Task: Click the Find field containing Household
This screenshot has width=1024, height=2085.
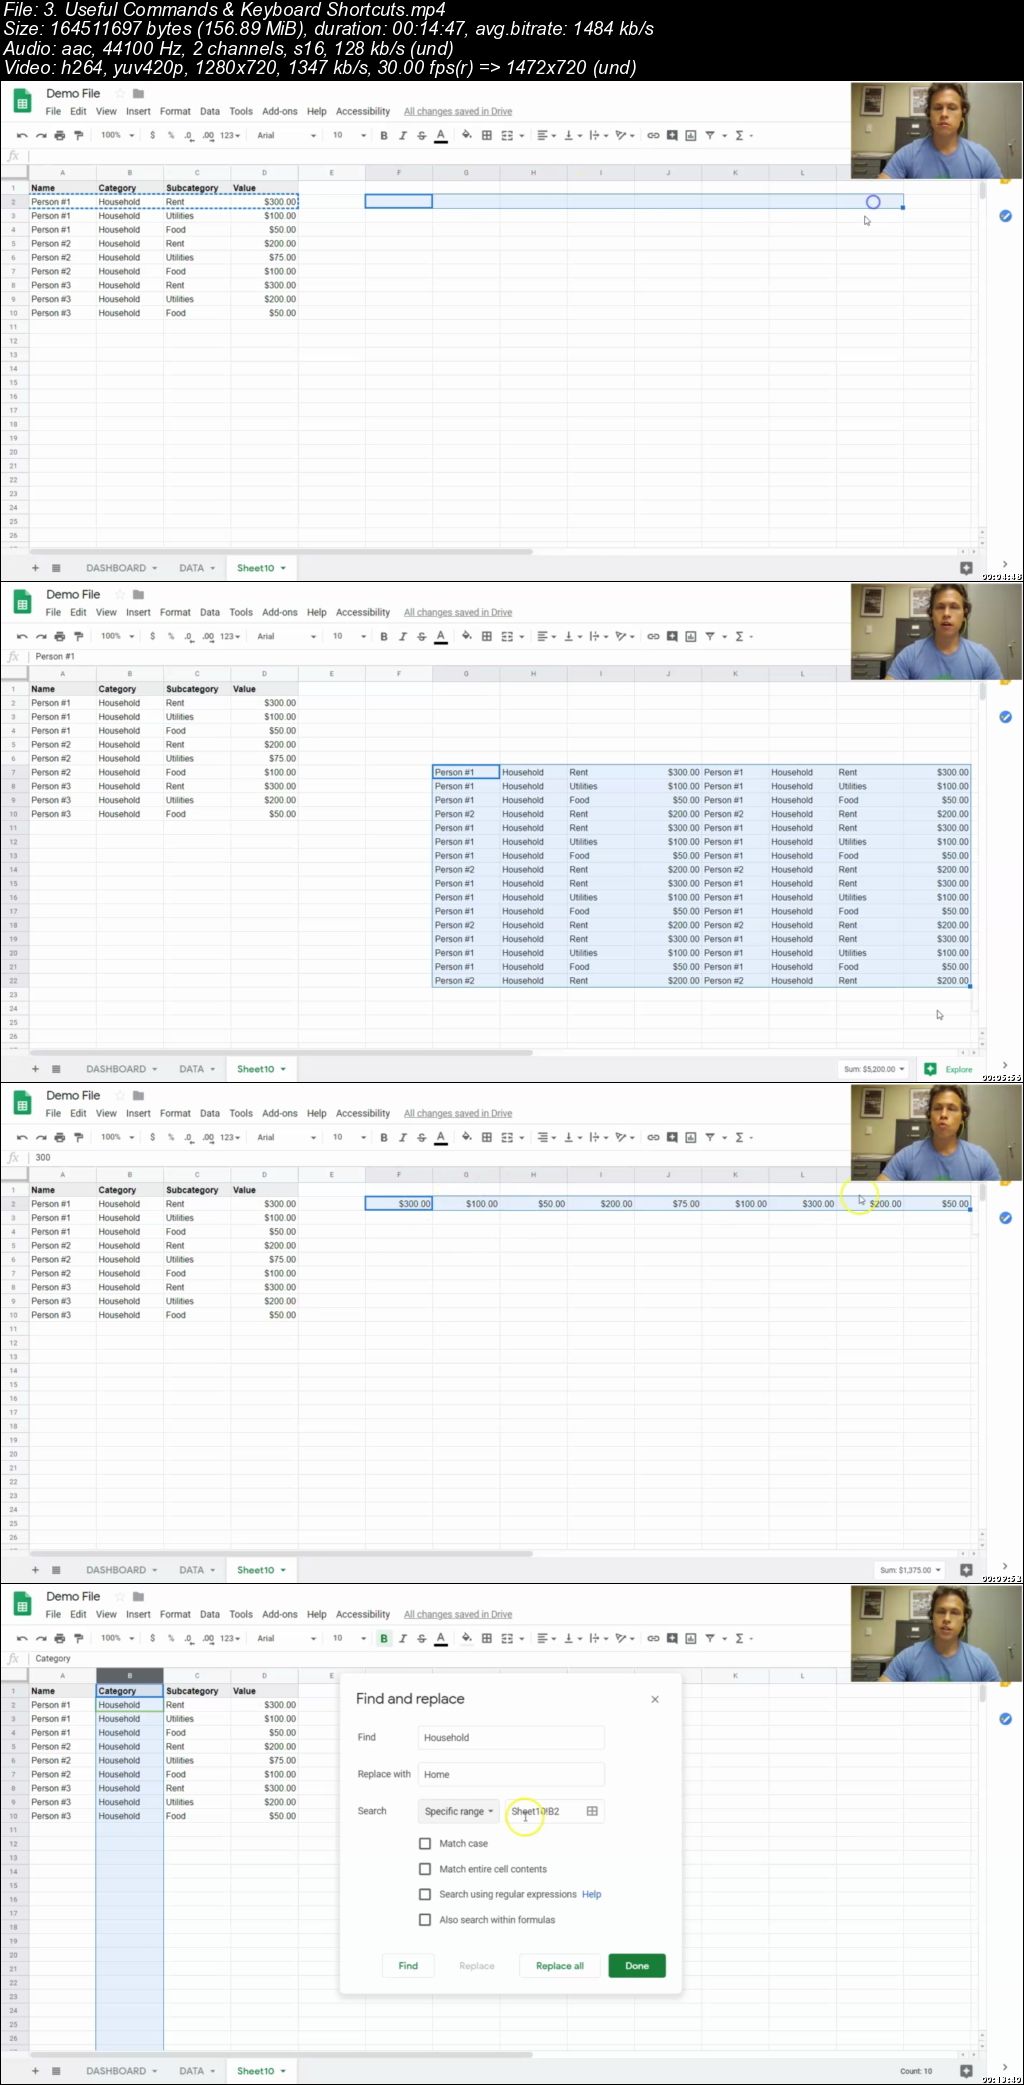Action: [511, 1738]
